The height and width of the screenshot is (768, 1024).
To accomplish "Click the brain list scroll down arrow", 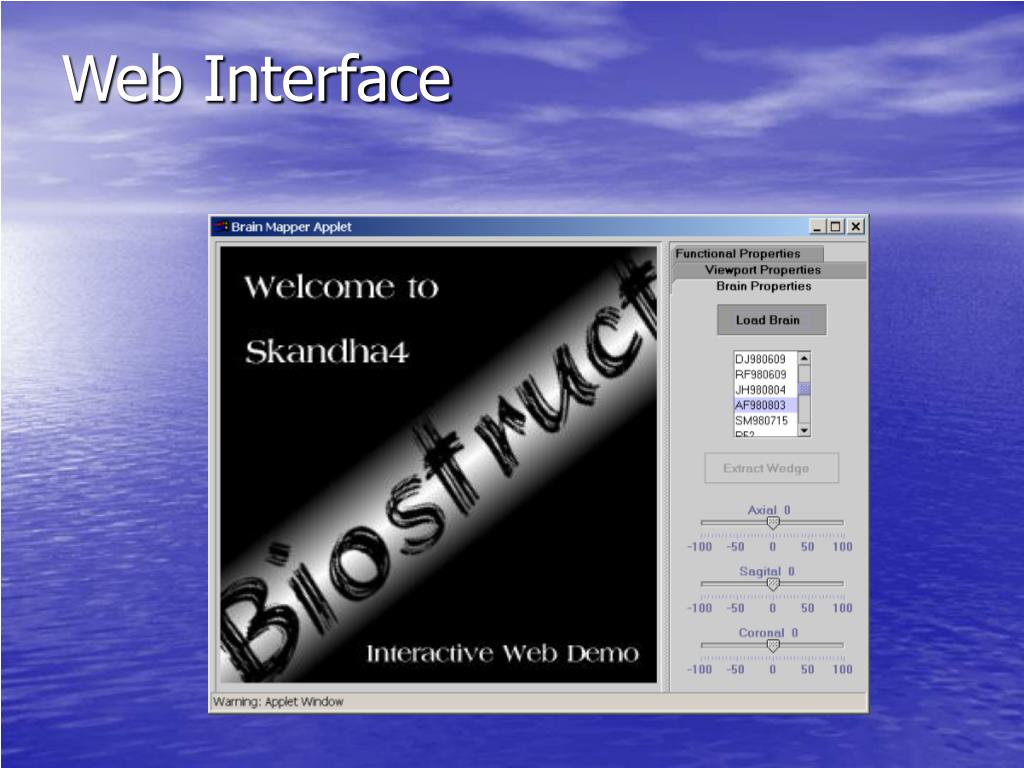I will pyautogui.click(x=805, y=430).
